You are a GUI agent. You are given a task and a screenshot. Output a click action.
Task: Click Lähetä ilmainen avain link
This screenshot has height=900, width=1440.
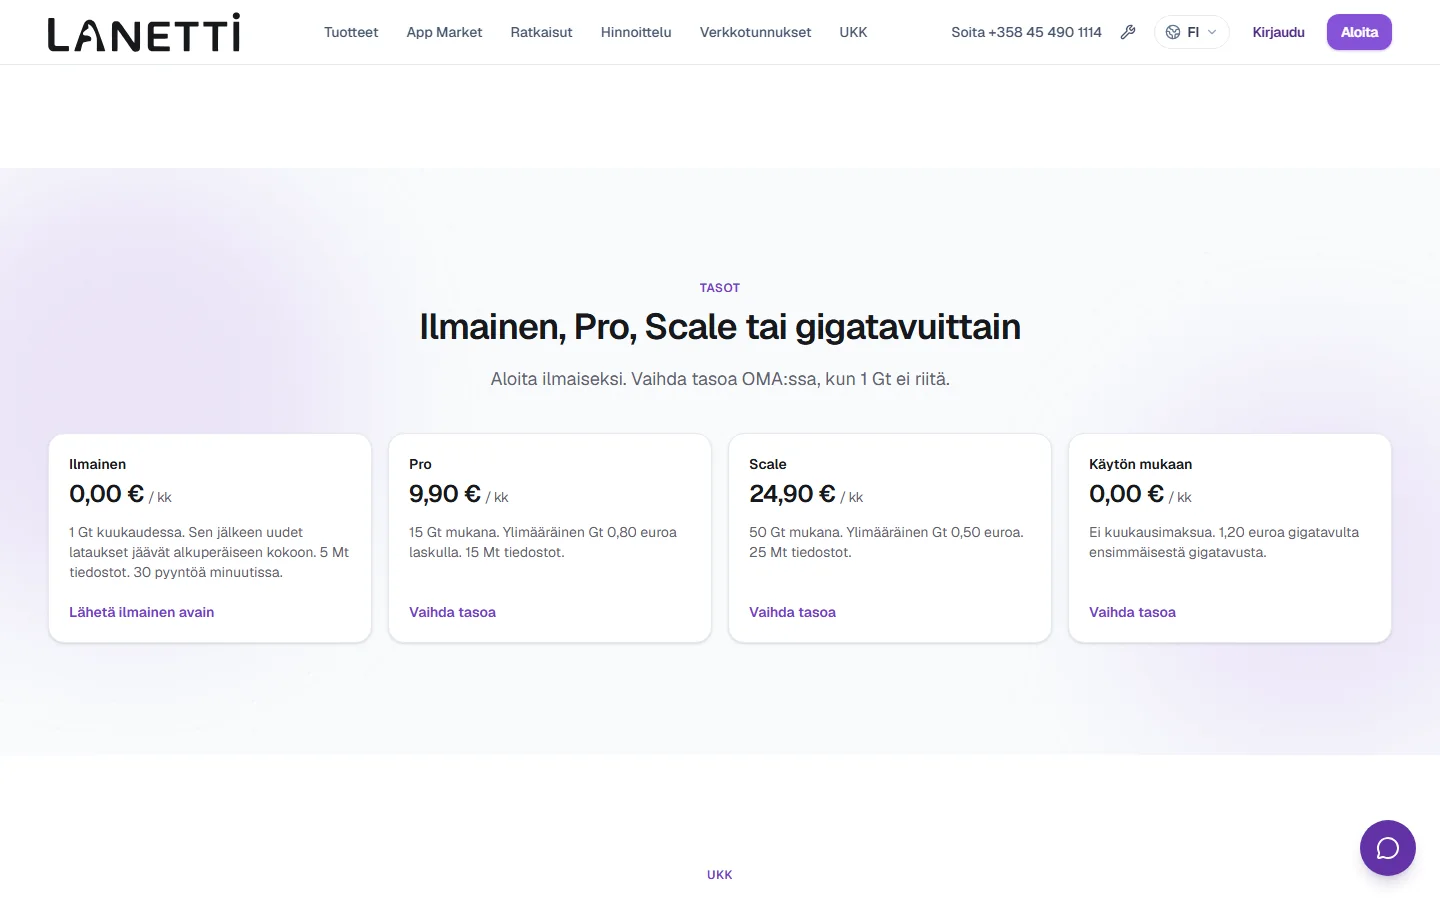[x=142, y=612]
